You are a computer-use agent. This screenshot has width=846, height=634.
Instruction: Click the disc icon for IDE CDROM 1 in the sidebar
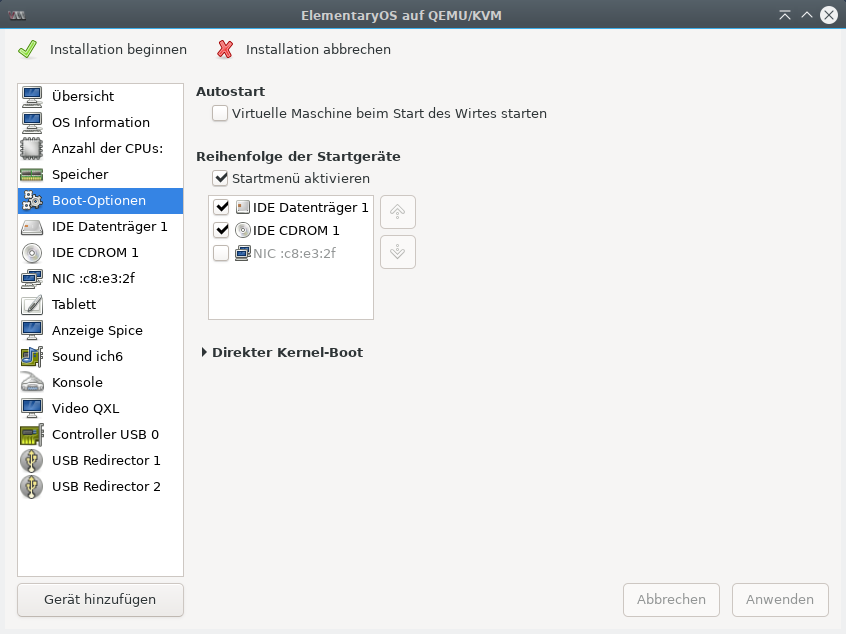tap(32, 253)
